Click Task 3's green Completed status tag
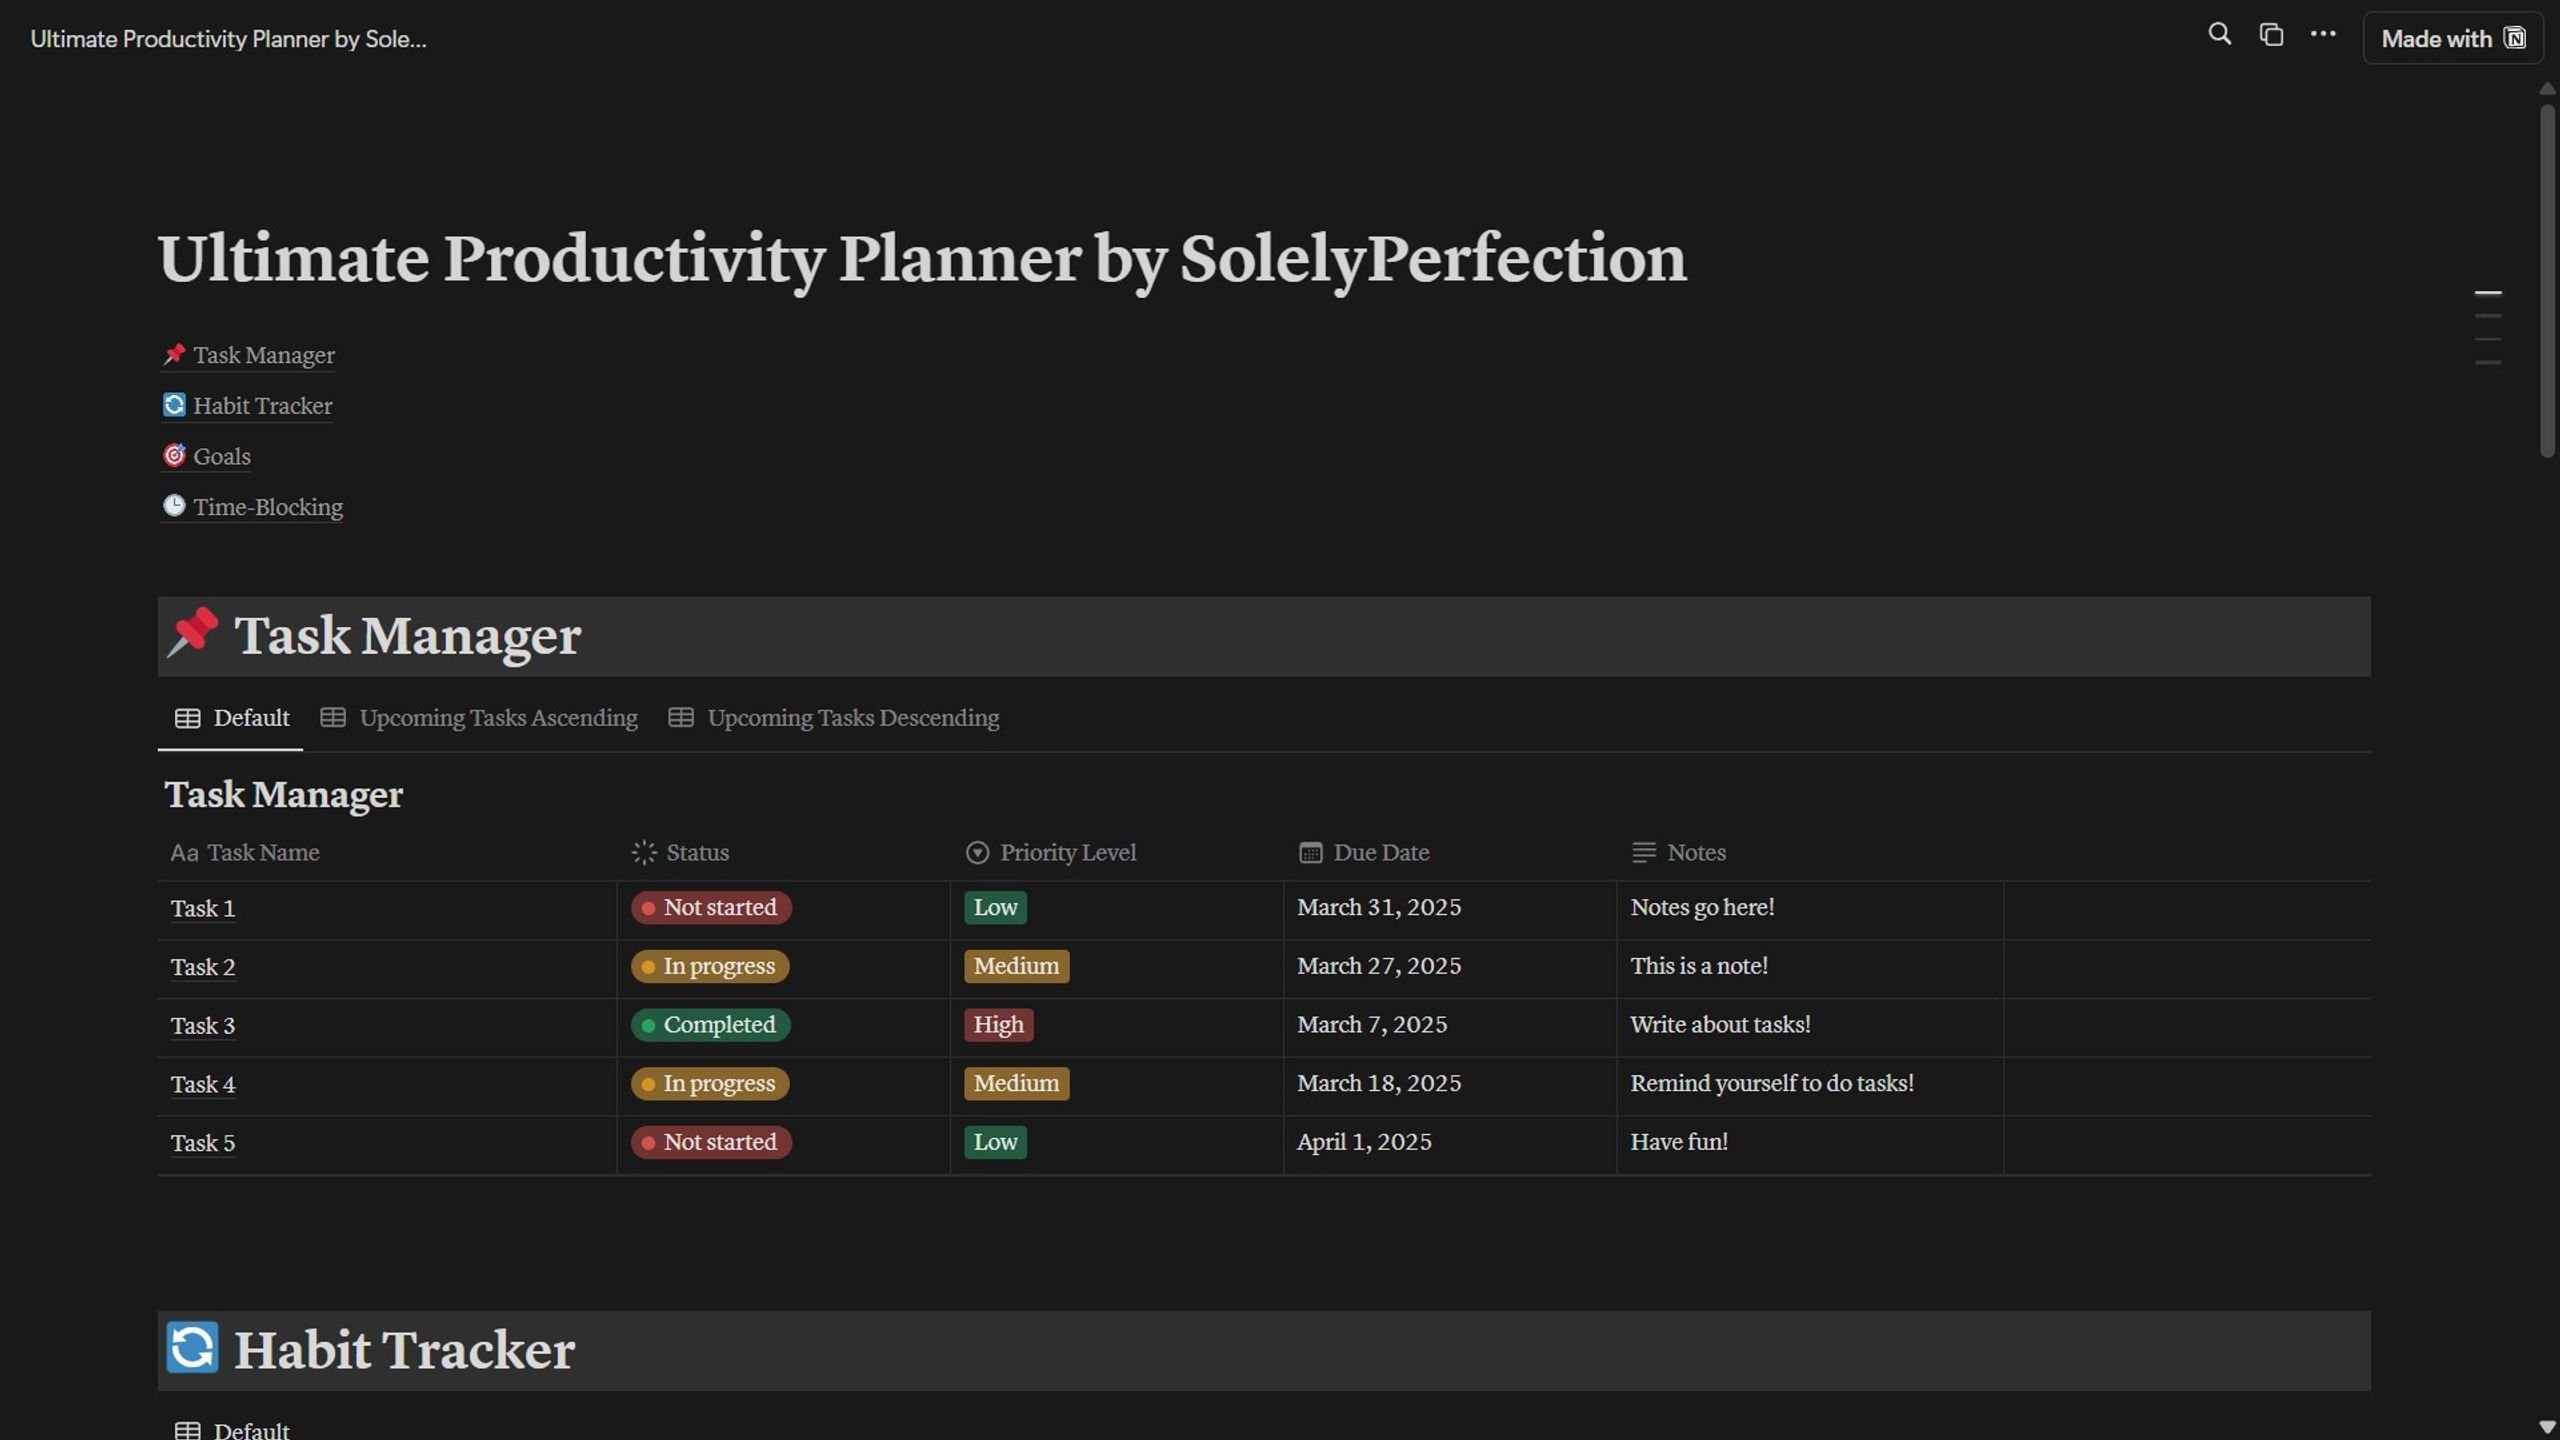 click(710, 1024)
